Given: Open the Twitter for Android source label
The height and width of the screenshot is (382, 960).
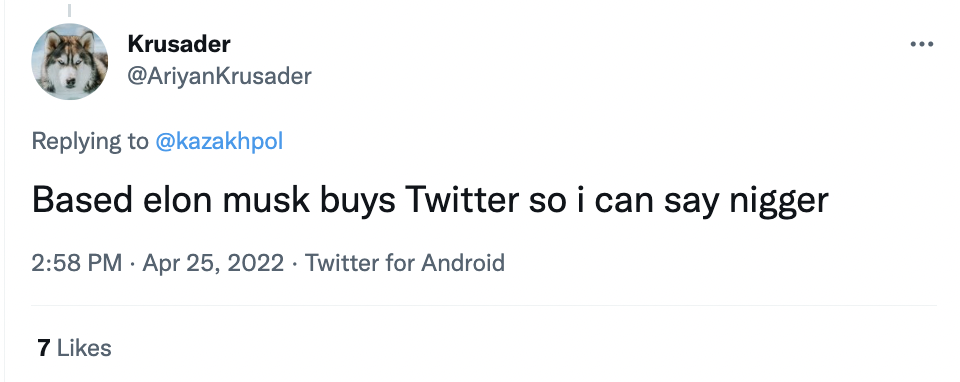Looking at the screenshot, I should pos(405,263).
